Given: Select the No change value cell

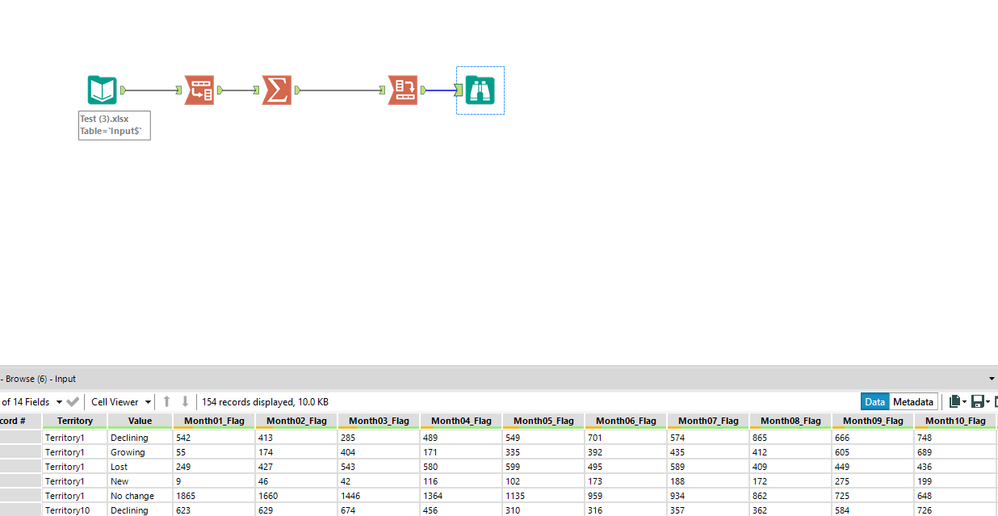Looking at the screenshot, I should [x=140, y=496].
